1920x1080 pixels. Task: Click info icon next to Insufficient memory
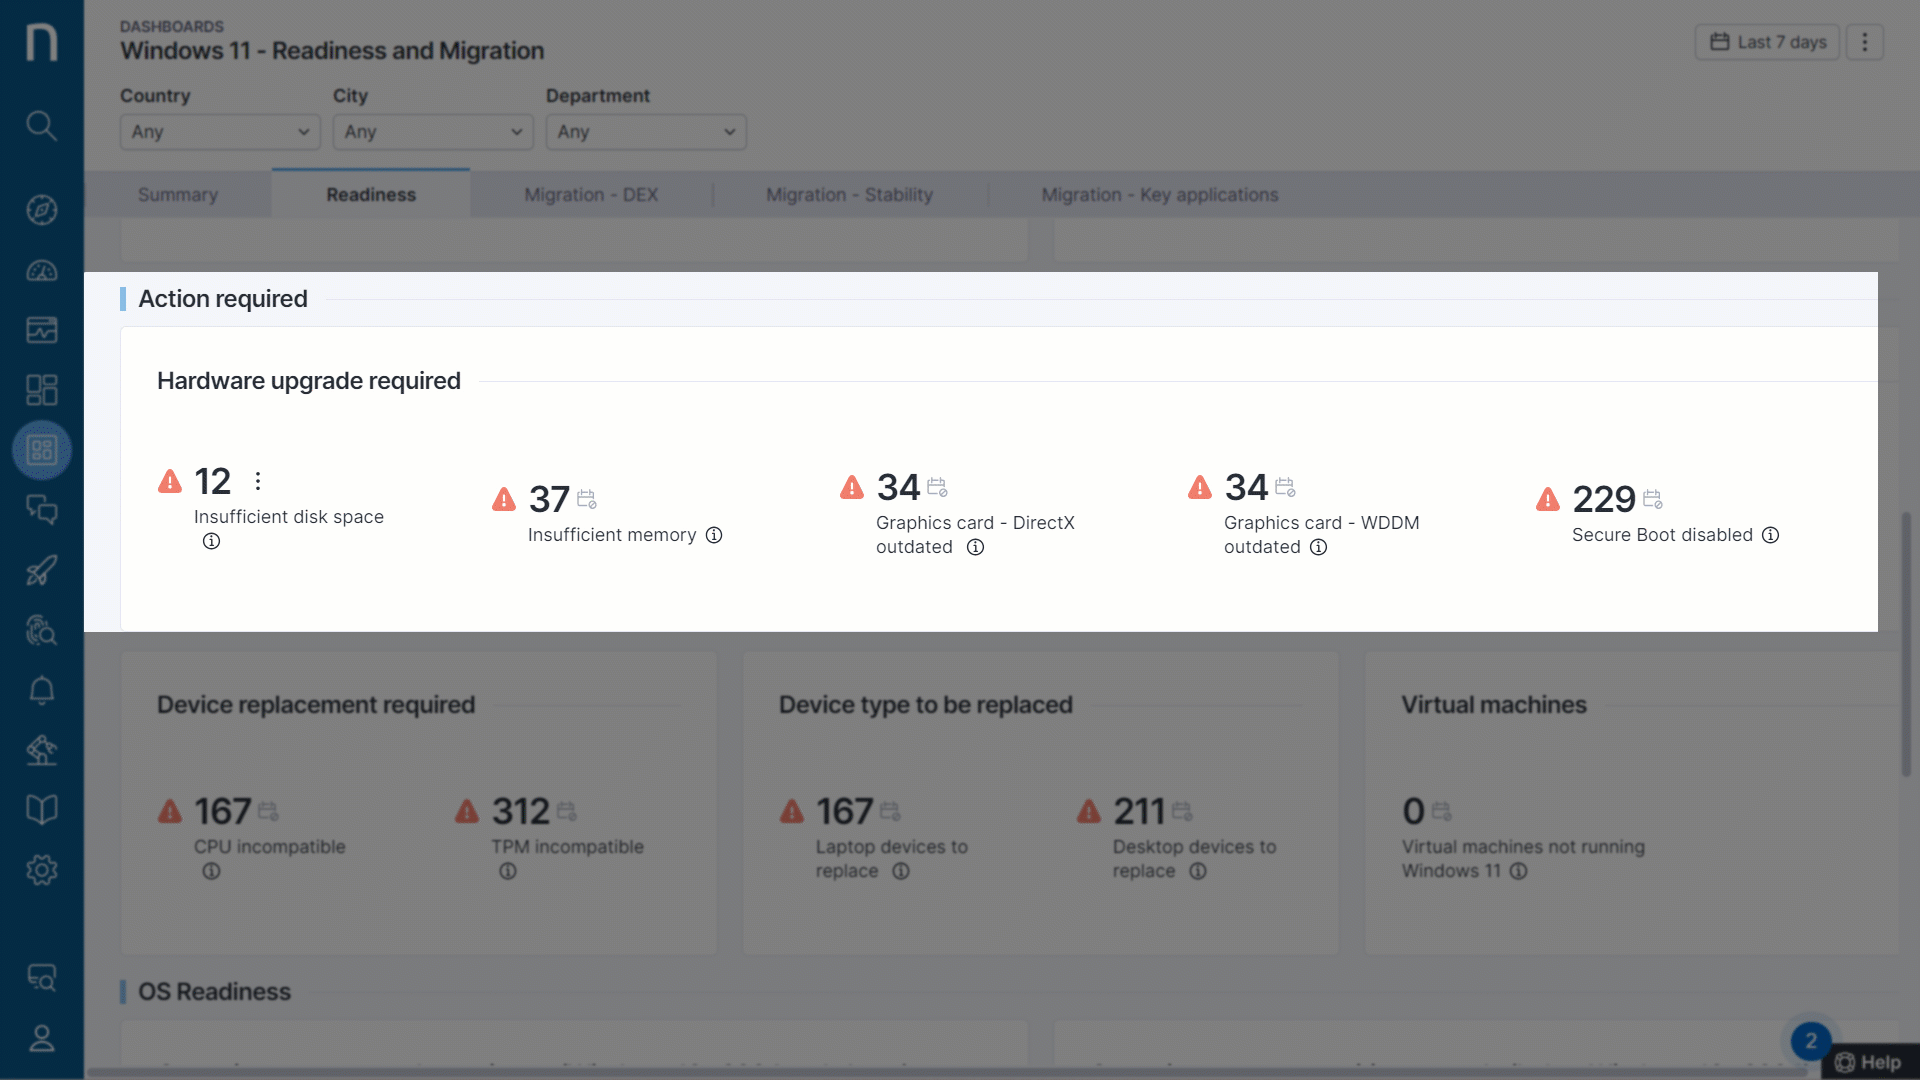point(714,535)
